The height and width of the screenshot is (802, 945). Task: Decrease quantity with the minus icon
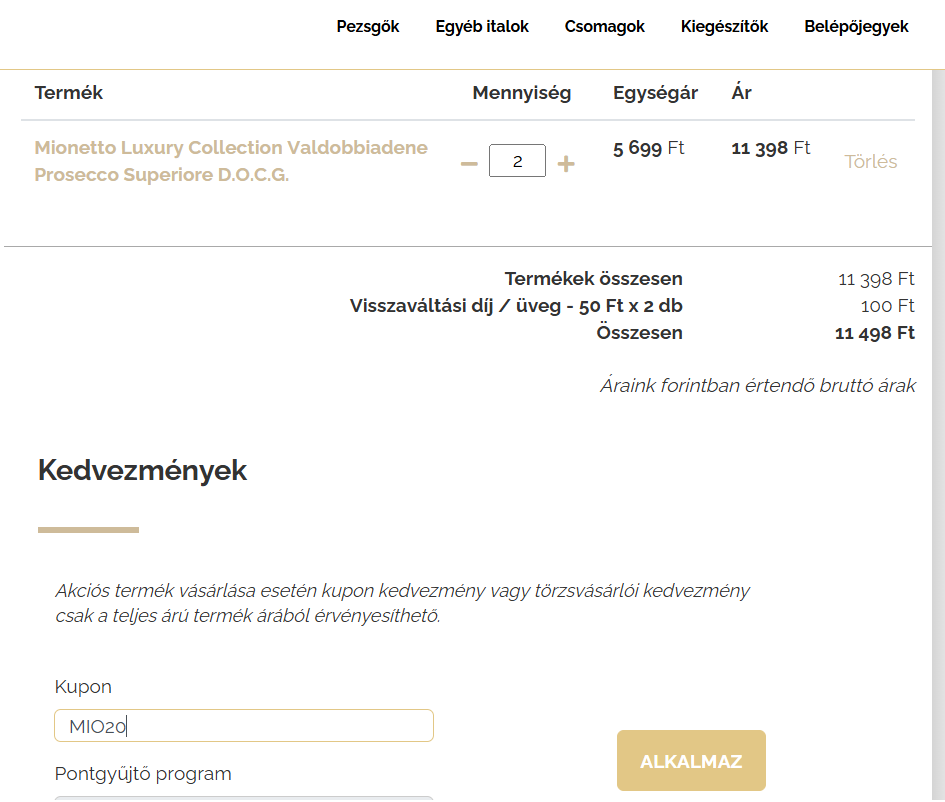[469, 163]
